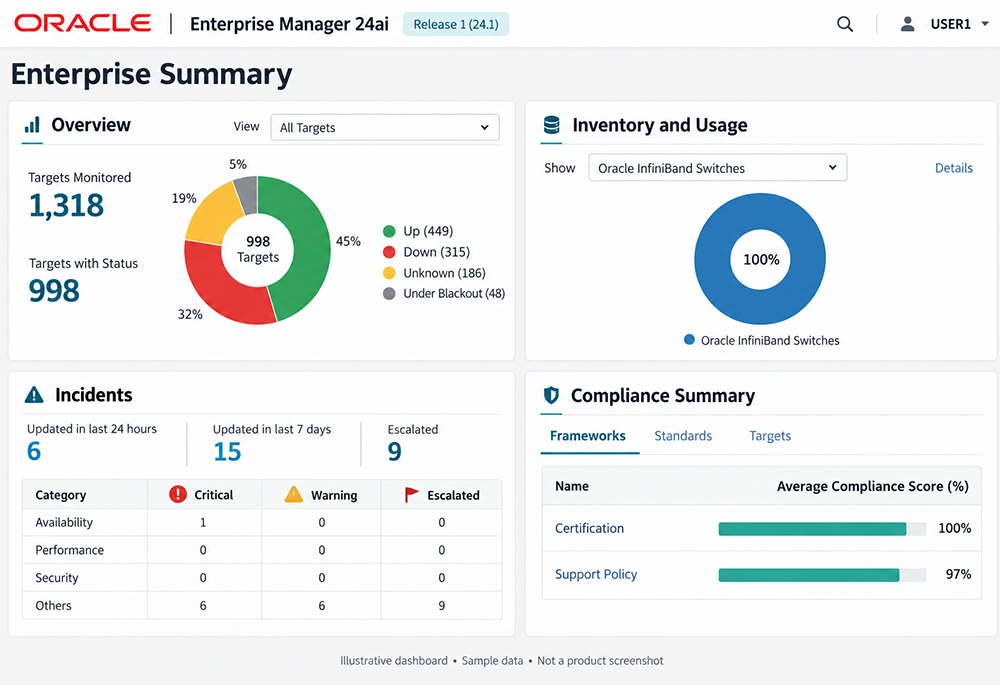Image resolution: width=1000 pixels, height=685 pixels.
Task: Click the Enterprise Manager 24ai product title
Action: [x=289, y=24]
